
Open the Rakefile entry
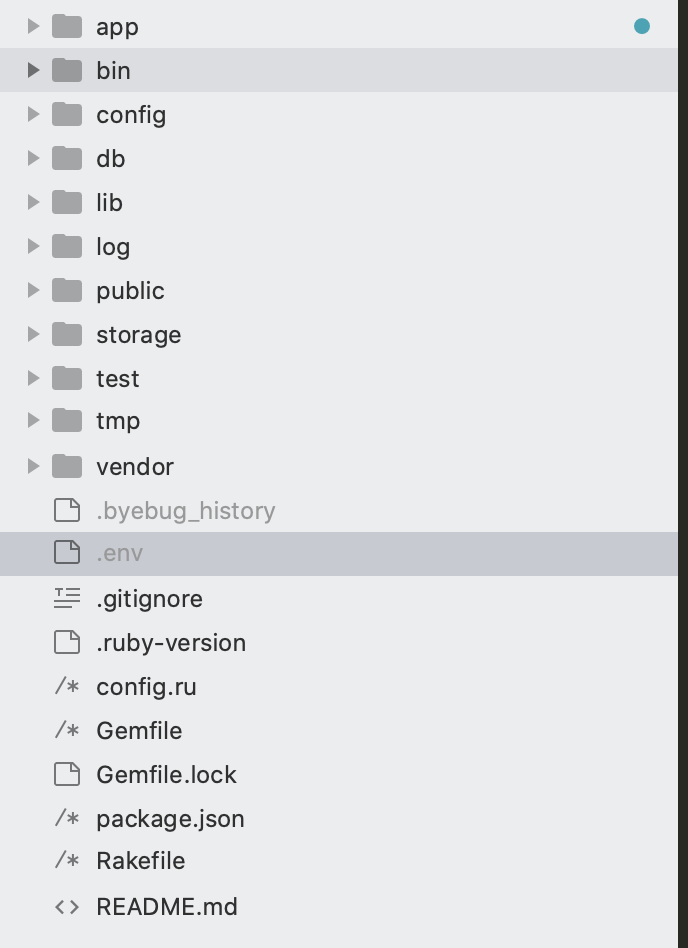click(141, 861)
